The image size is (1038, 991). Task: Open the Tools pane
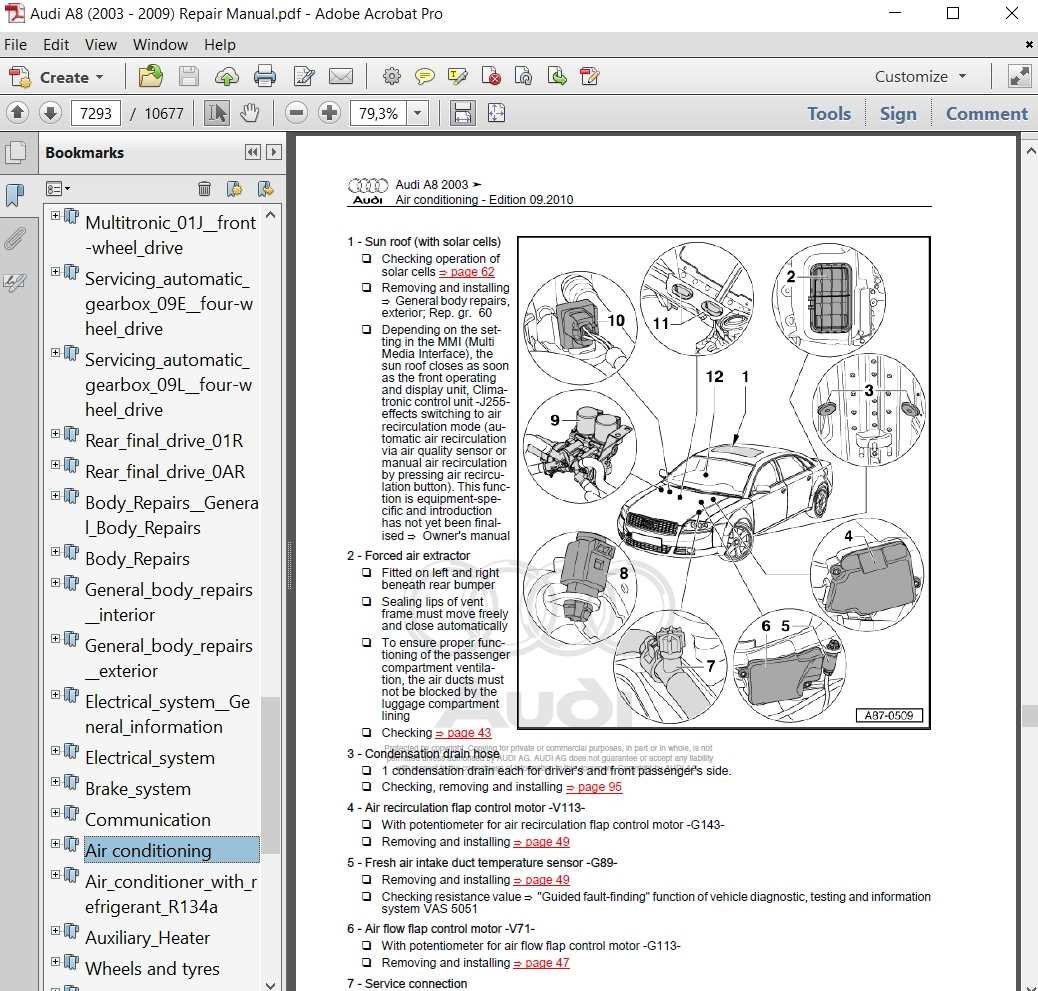tap(829, 113)
